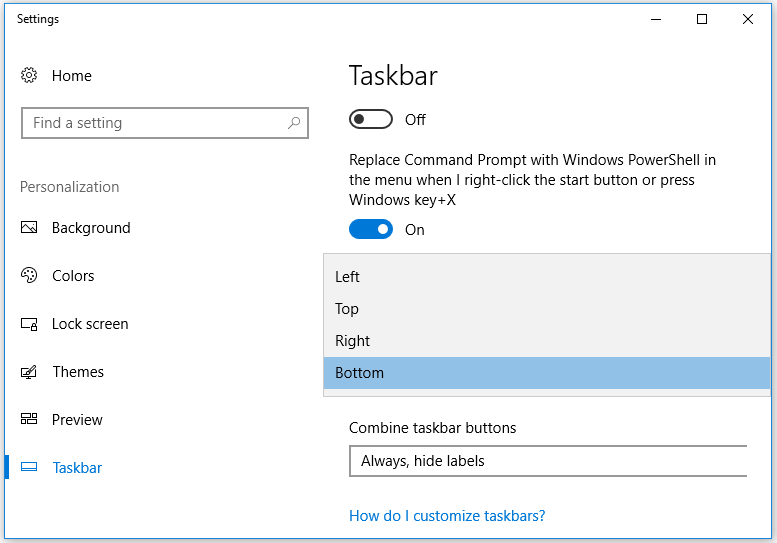This screenshot has height=543, width=777.
Task: Select the highlighted Bottom option
Action: (x=359, y=373)
